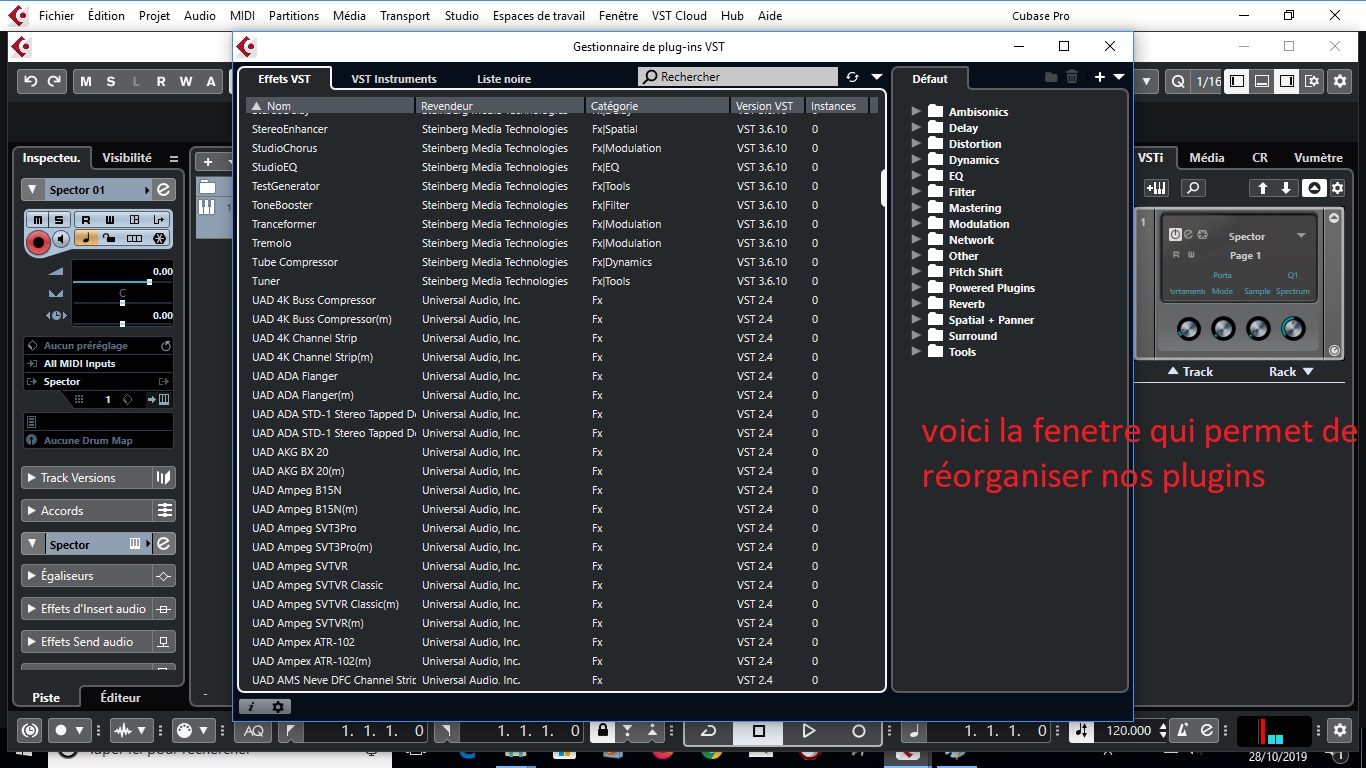The image size is (1366, 768).
Task: Click the record enable button on Spector 01
Action: point(39,241)
